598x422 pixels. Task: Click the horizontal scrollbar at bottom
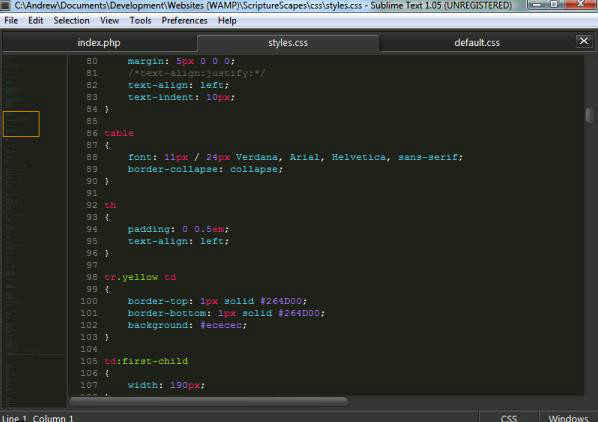click(209, 401)
